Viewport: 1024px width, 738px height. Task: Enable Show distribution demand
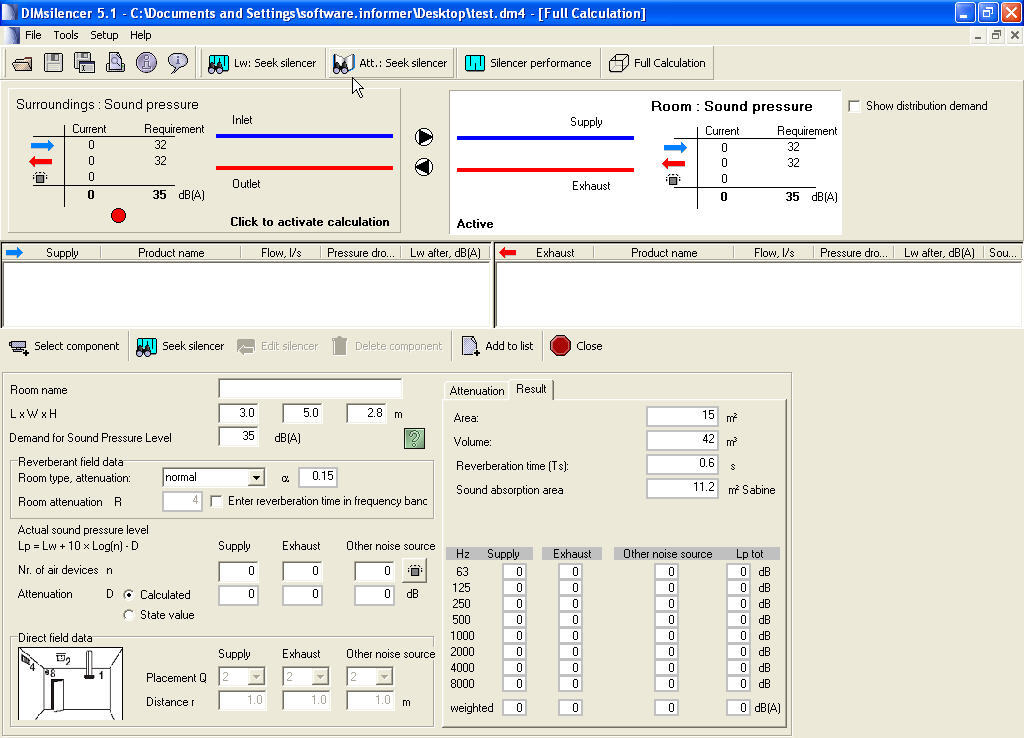pyautogui.click(x=855, y=106)
